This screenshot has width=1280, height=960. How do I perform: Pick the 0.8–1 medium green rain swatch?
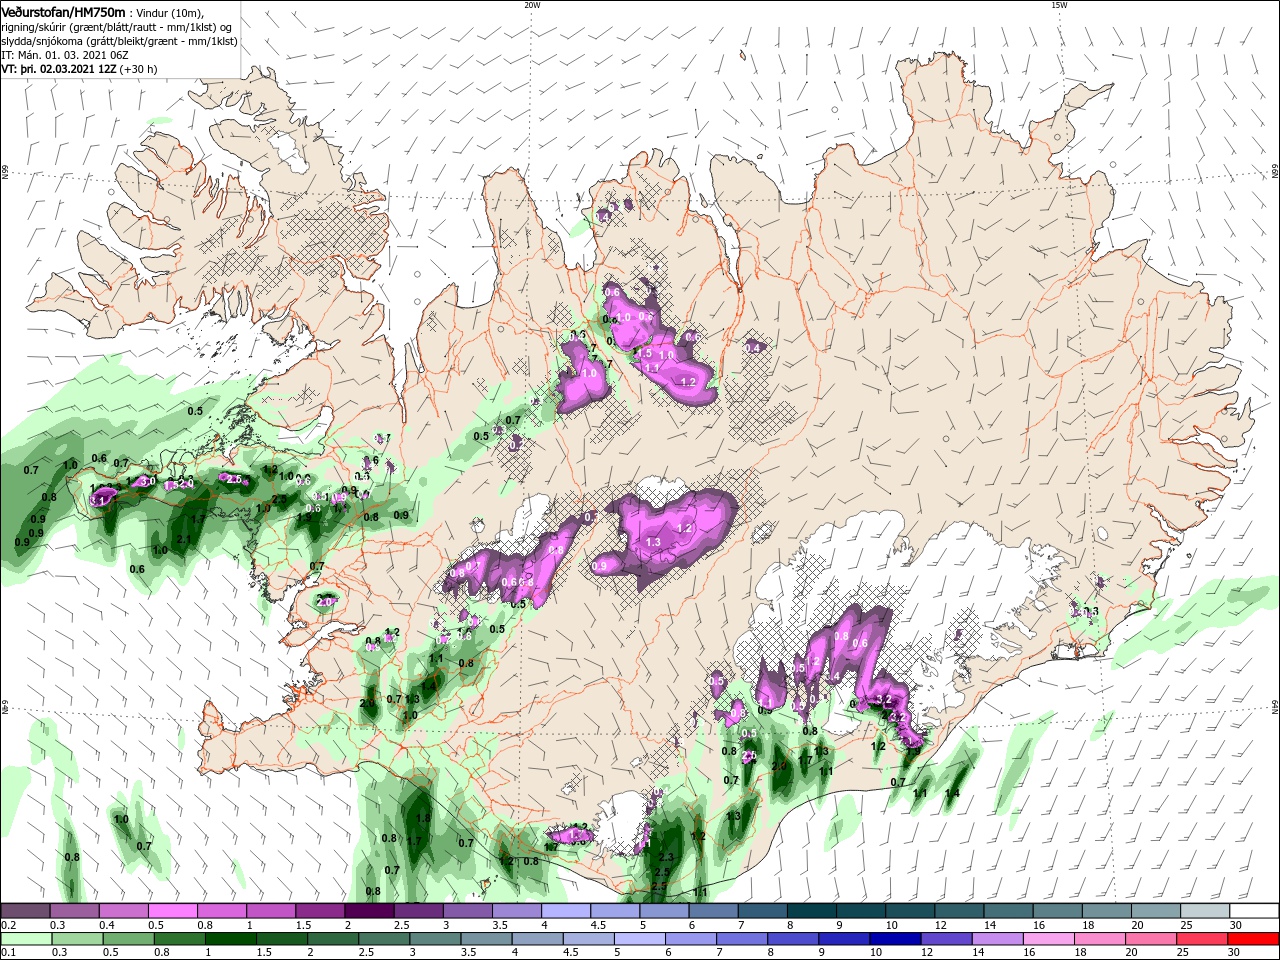click(x=179, y=938)
